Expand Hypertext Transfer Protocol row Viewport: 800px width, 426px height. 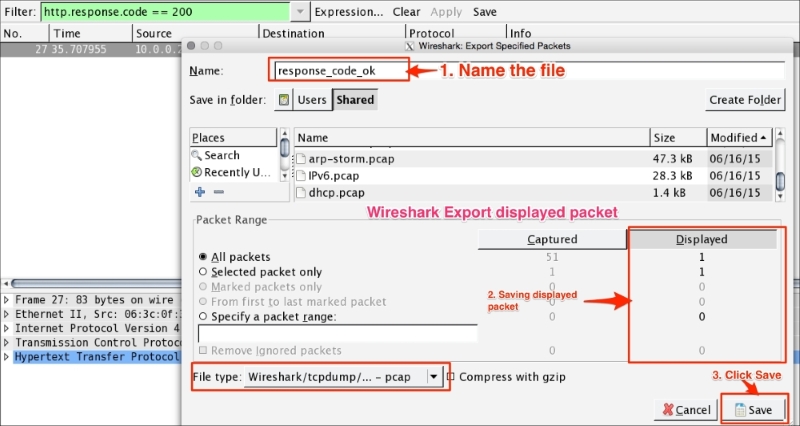click(x=6, y=357)
